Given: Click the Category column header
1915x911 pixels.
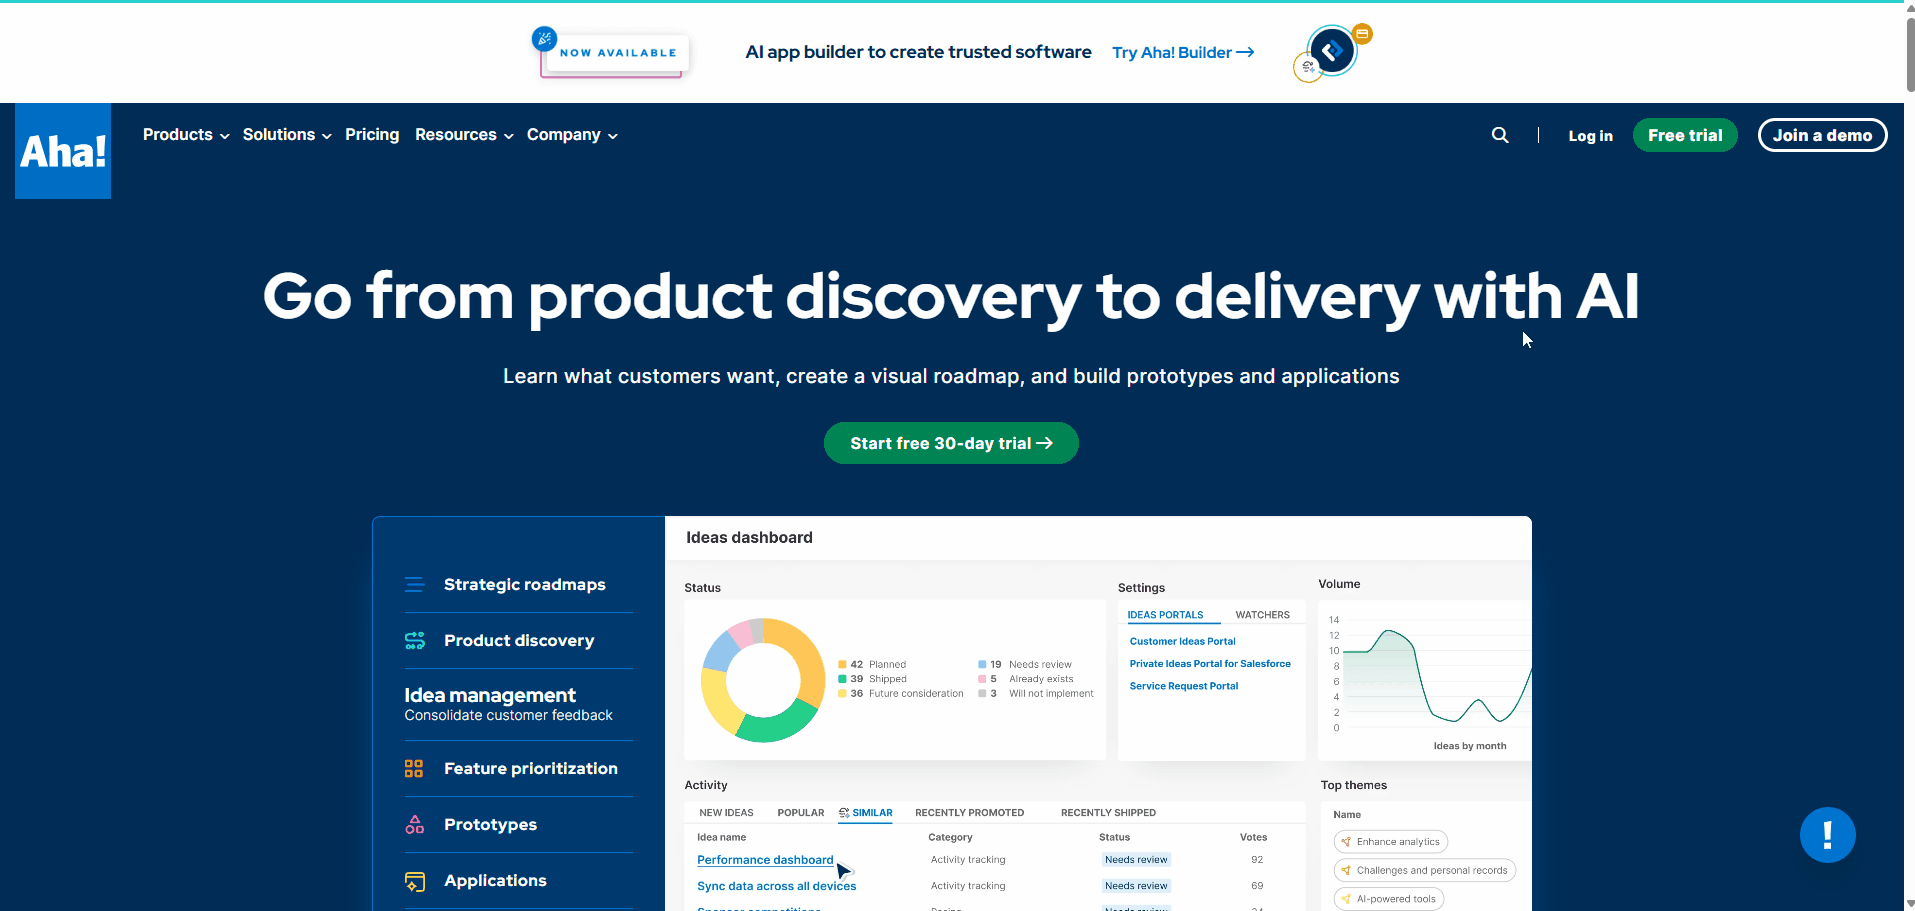Looking at the screenshot, I should pos(950,838).
